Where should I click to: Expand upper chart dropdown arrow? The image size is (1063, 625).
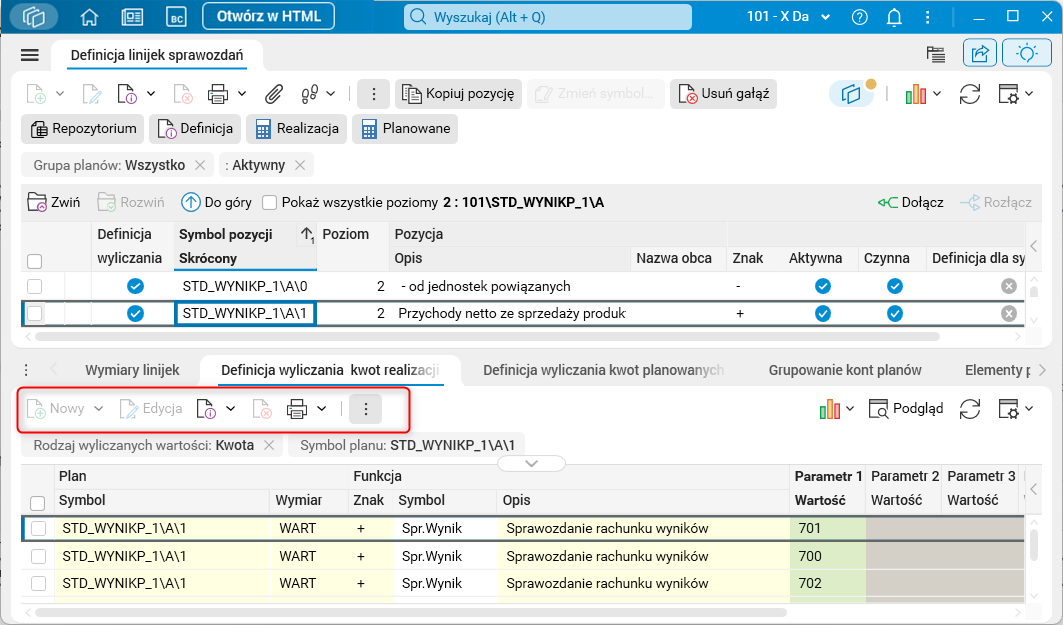(x=937, y=94)
